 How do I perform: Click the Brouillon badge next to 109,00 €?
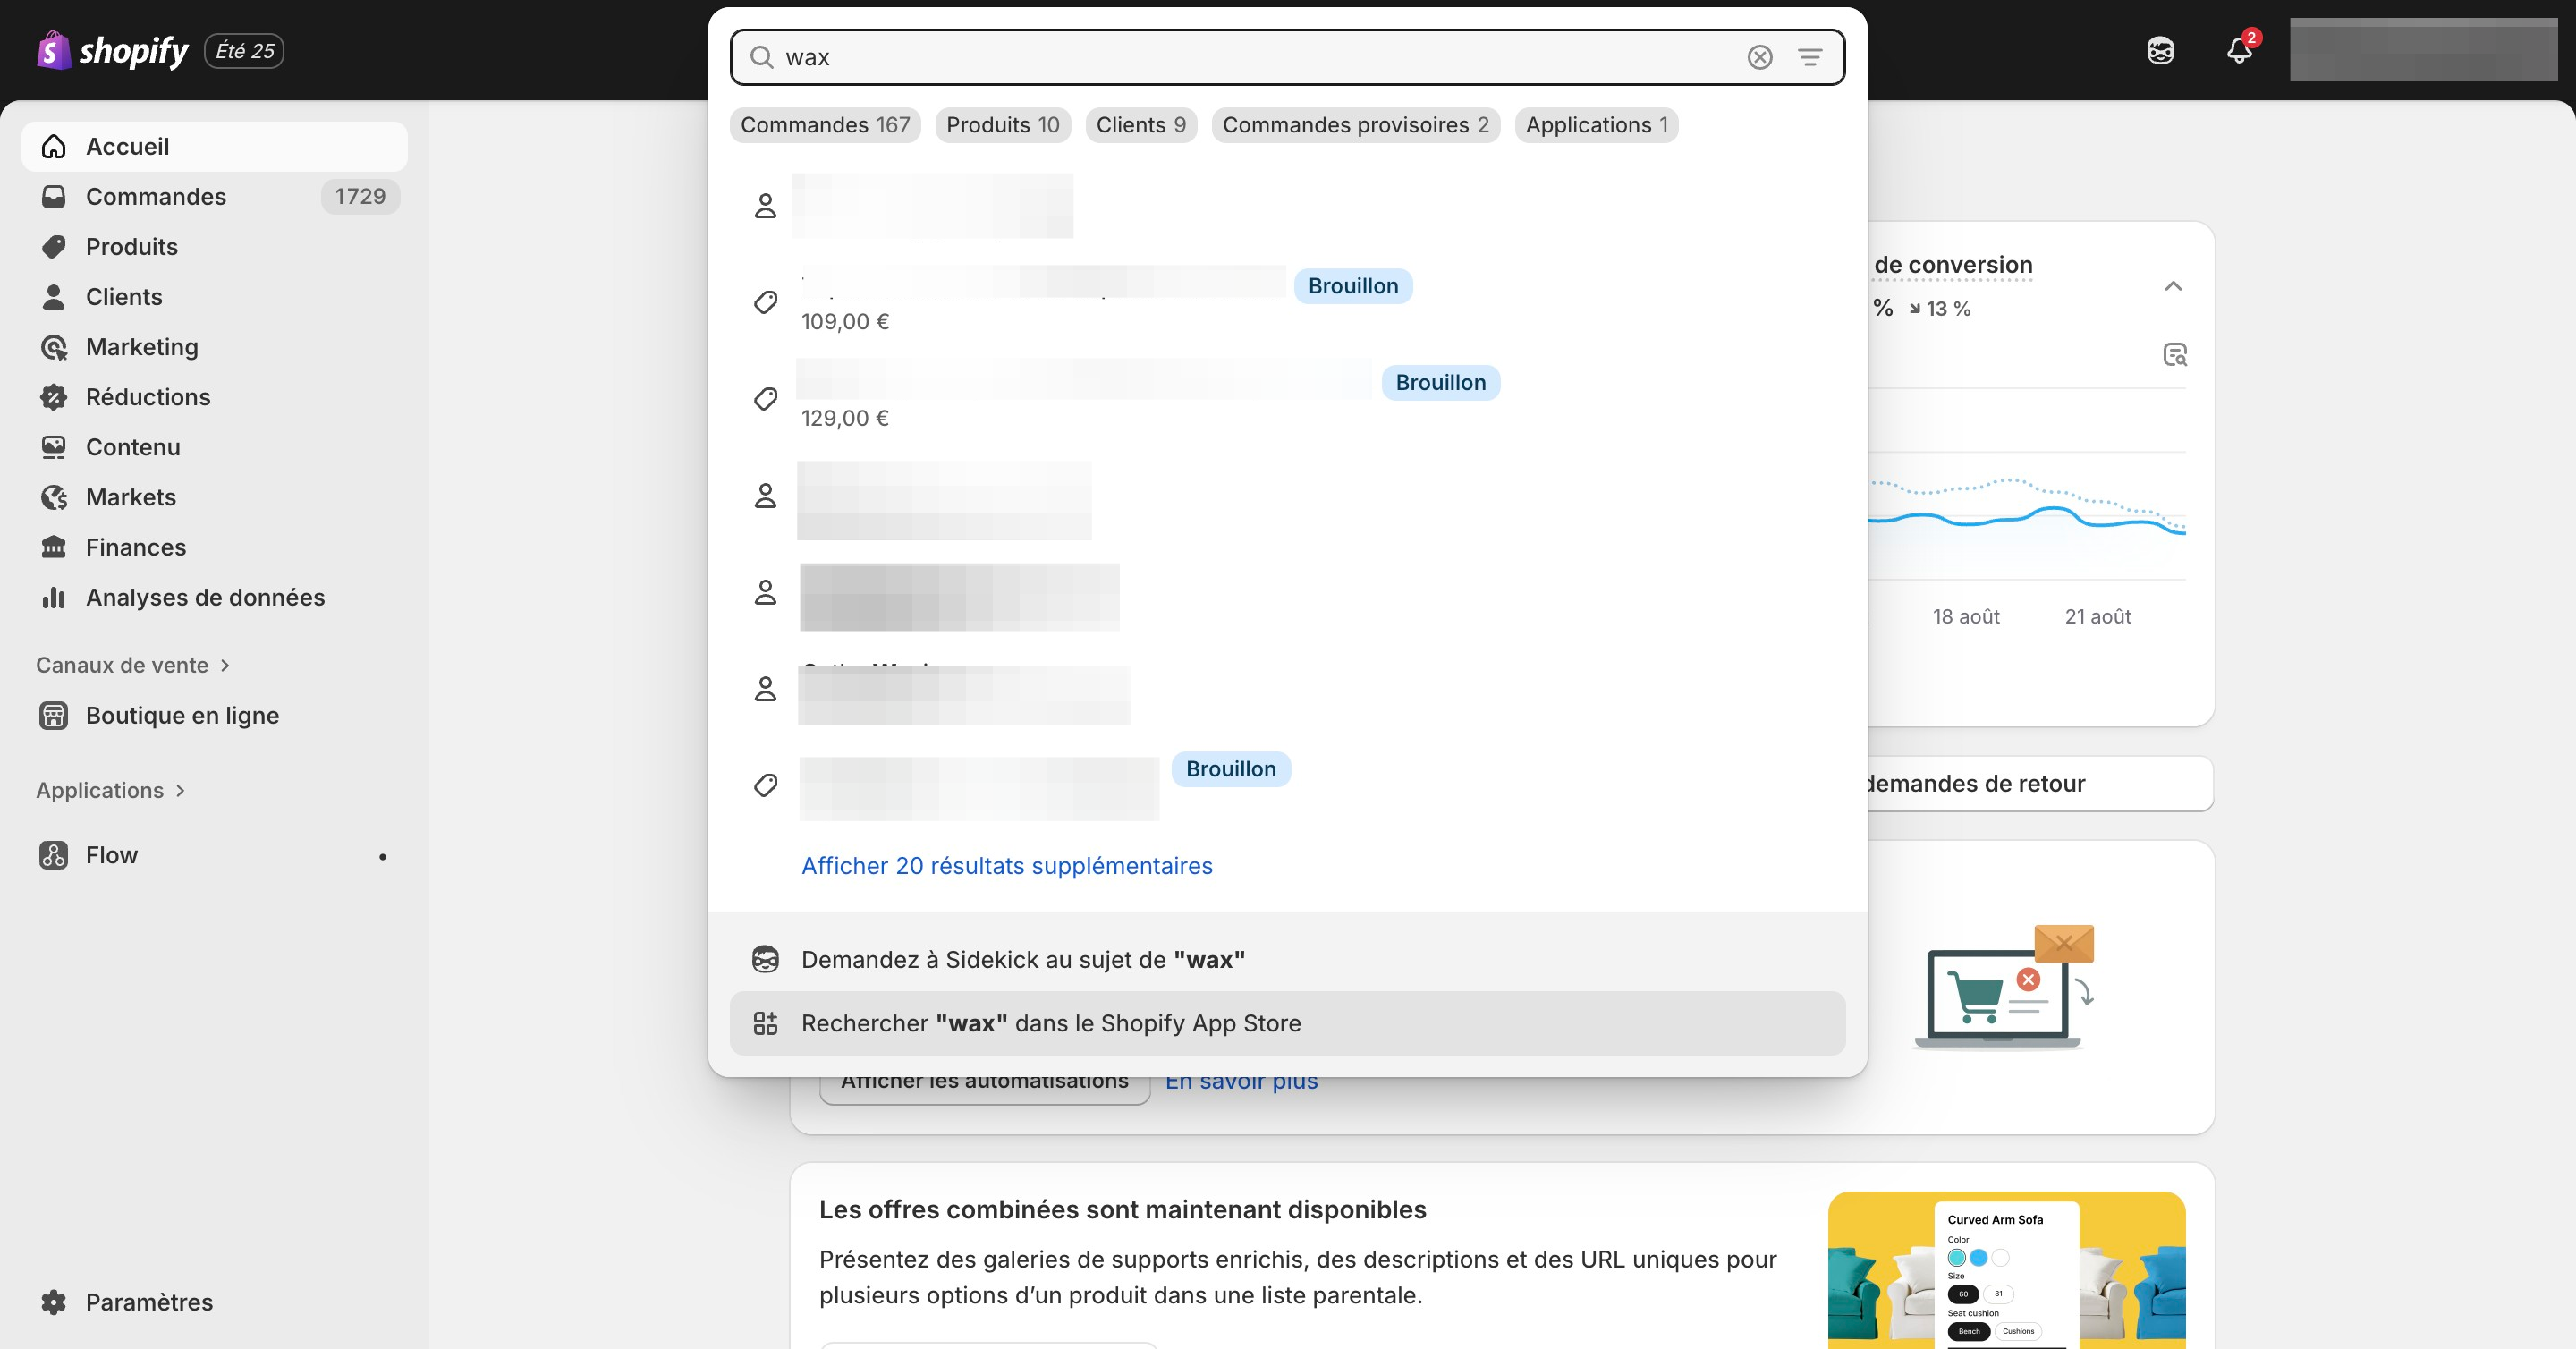[x=1353, y=286]
